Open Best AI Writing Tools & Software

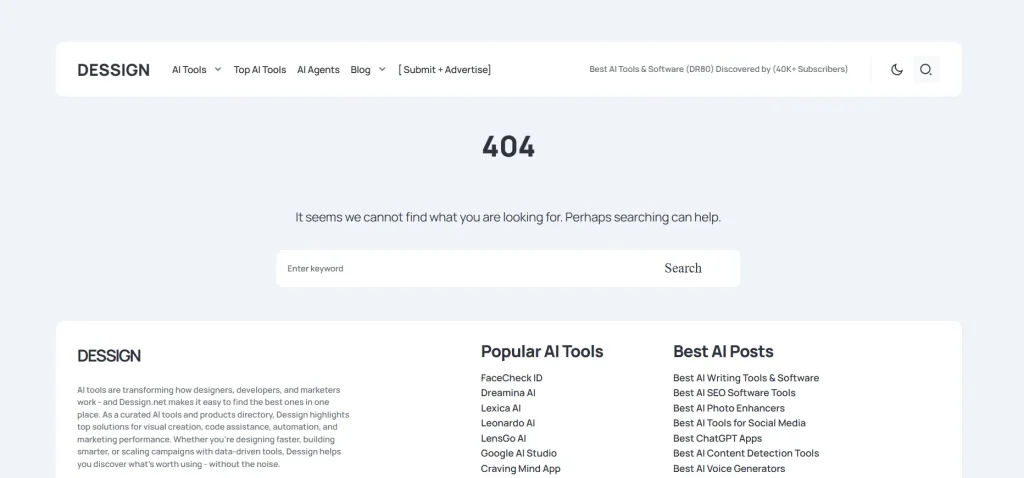746,378
